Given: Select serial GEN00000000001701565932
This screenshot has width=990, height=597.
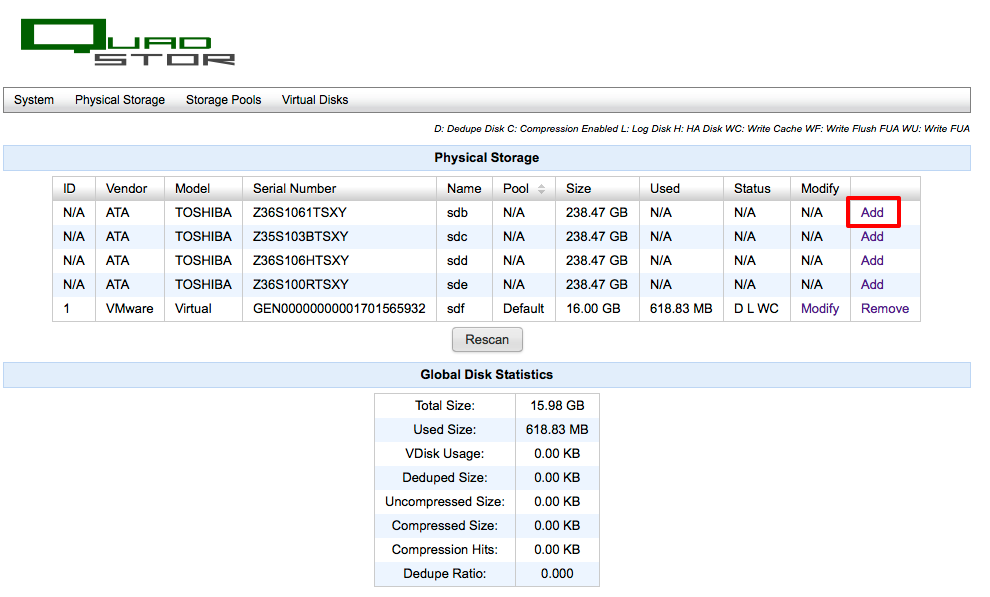Looking at the screenshot, I should point(339,309).
